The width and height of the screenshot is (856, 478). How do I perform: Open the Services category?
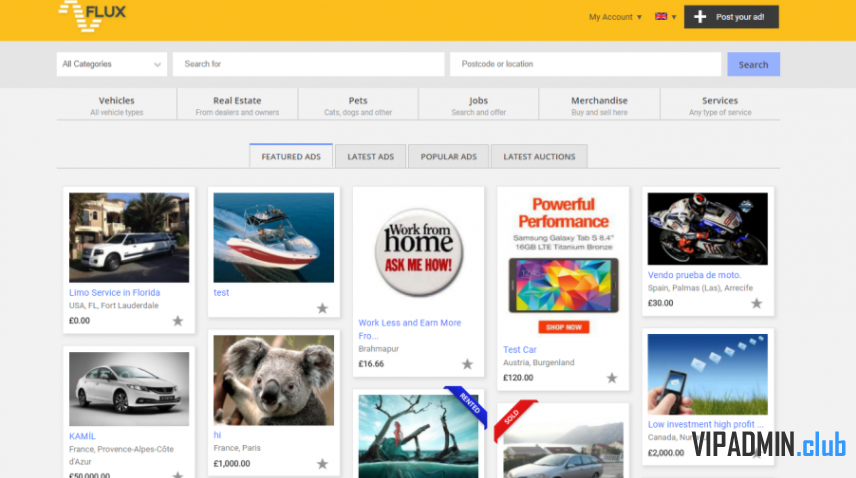(x=720, y=105)
